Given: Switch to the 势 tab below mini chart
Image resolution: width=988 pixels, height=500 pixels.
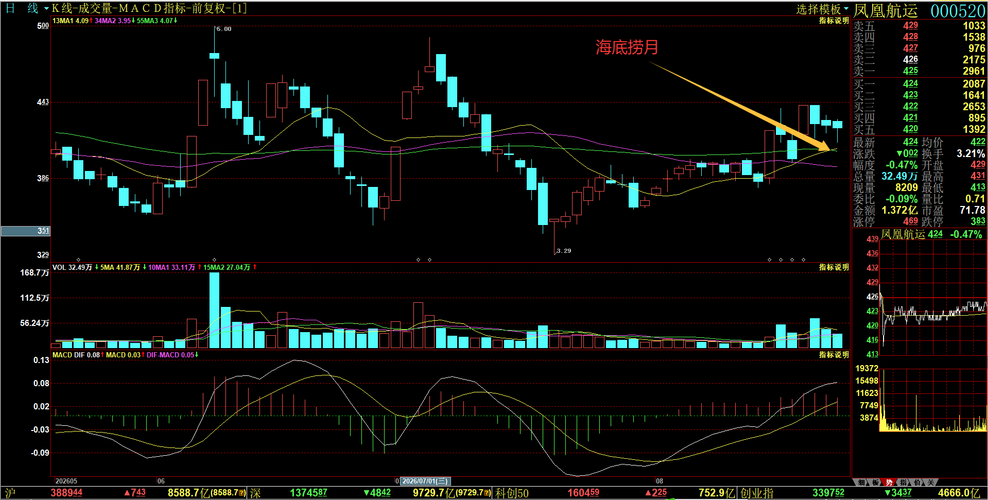Looking at the screenshot, I should point(889,482).
